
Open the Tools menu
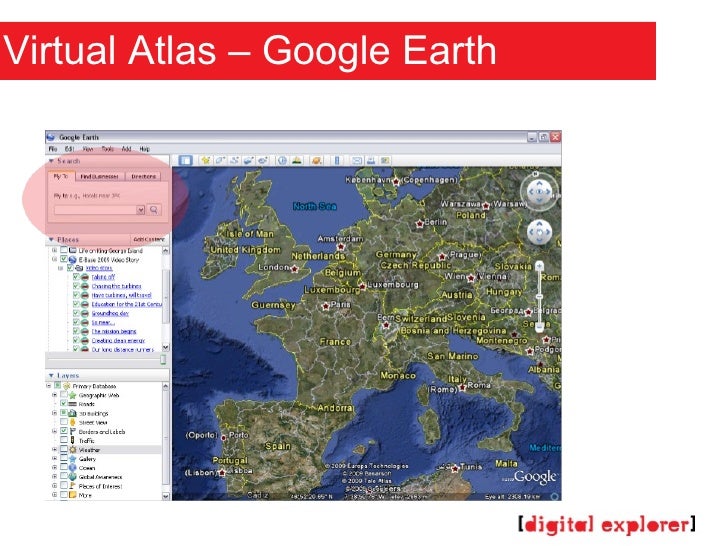click(108, 149)
